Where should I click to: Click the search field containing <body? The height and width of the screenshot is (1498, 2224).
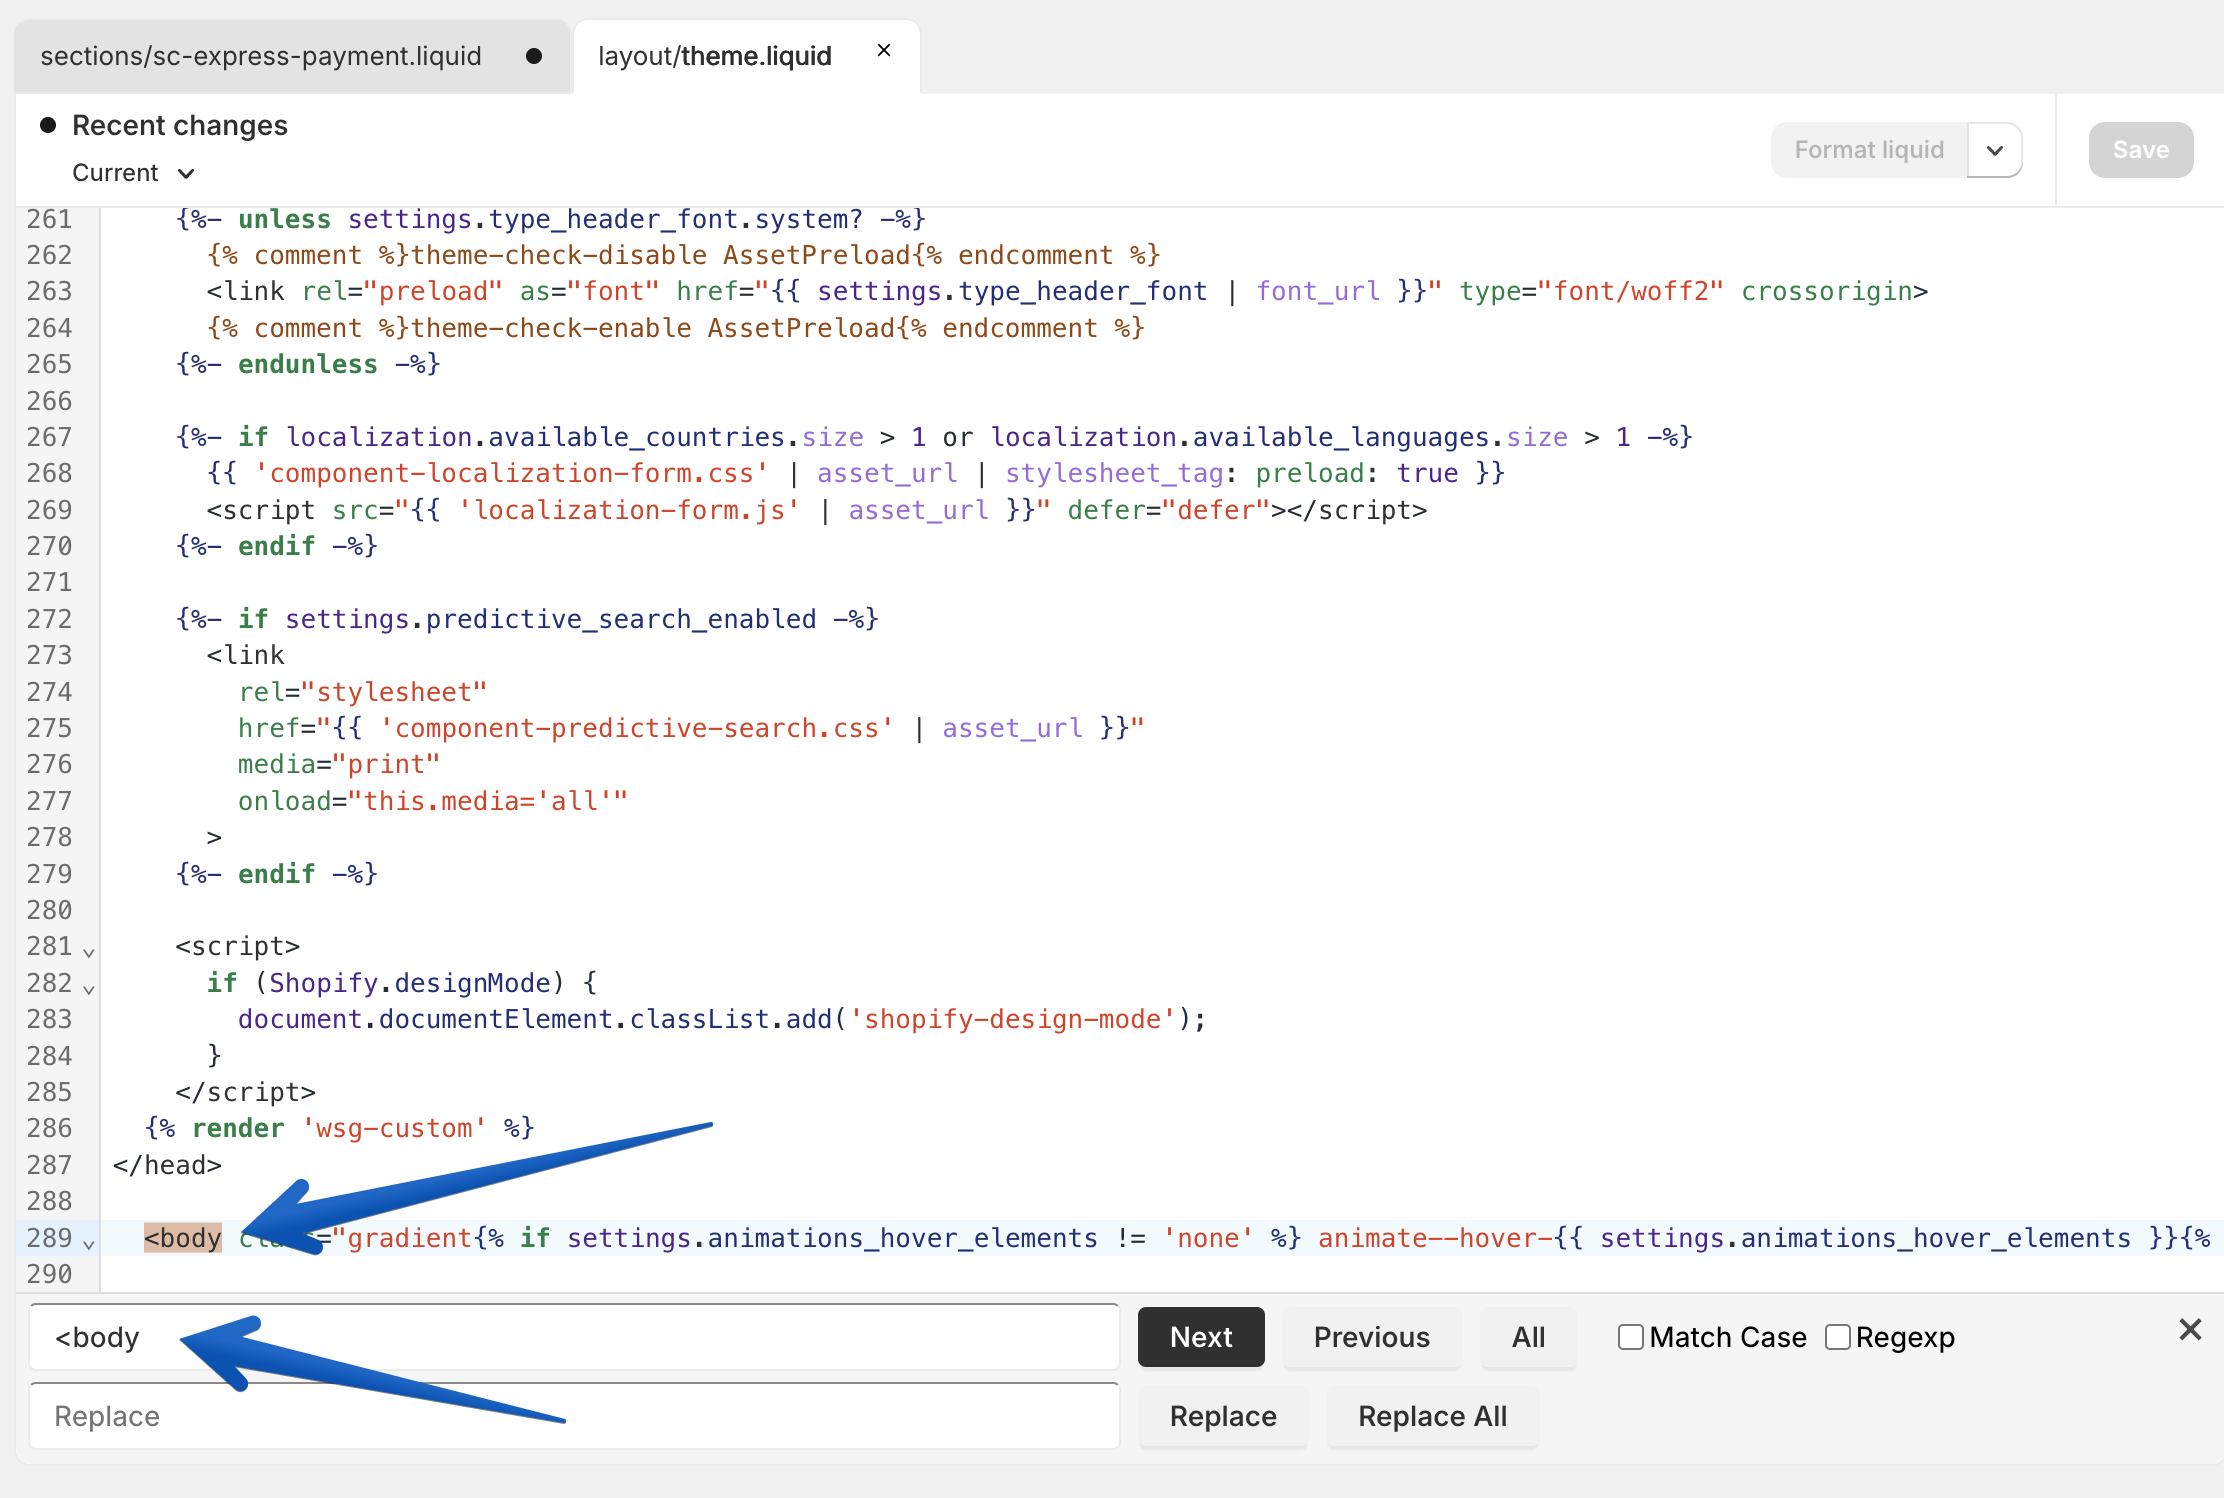pyautogui.click(x=574, y=1337)
